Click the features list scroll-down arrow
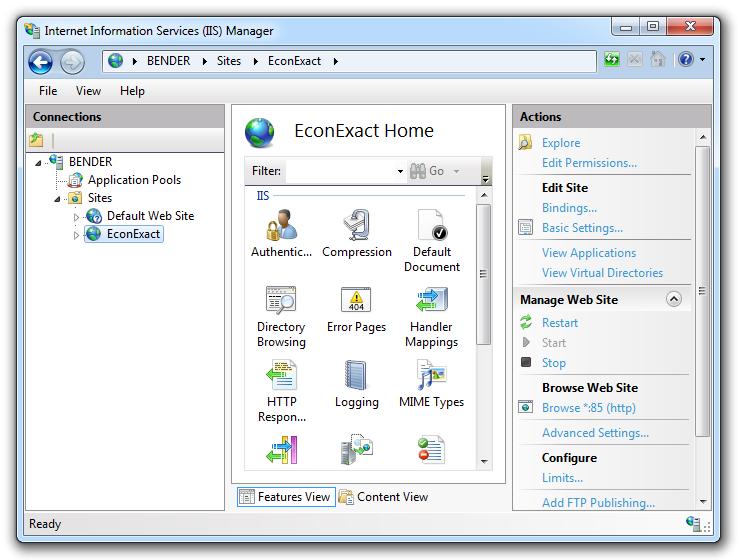This screenshot has height=560, width=739. [484, 461]
